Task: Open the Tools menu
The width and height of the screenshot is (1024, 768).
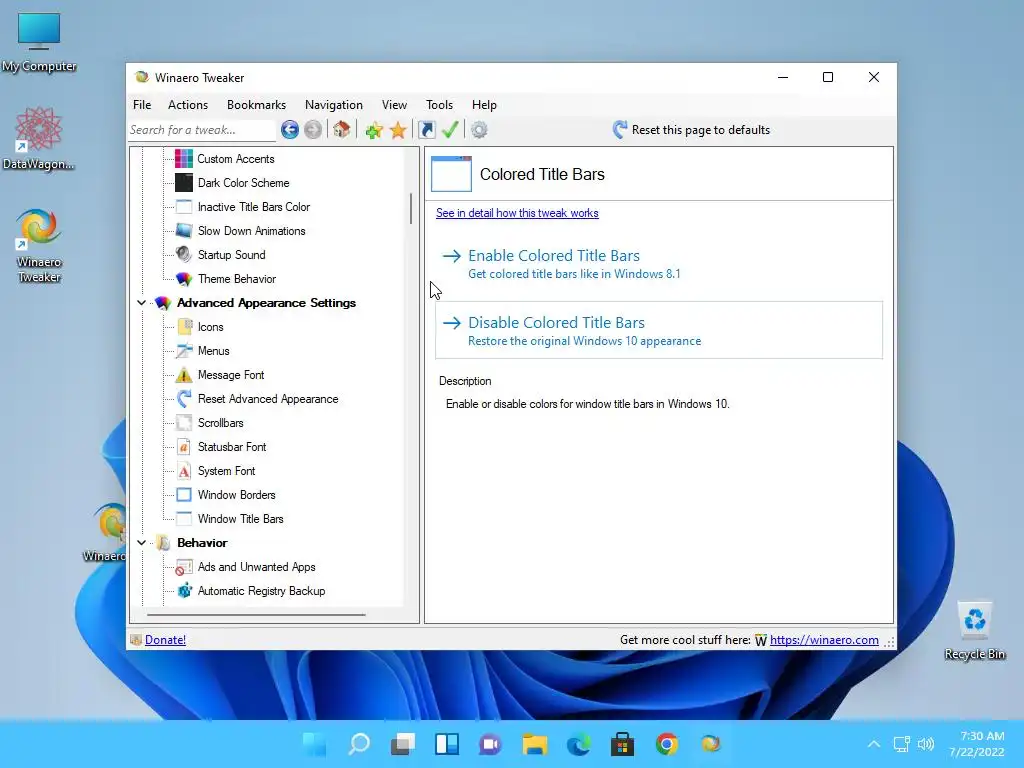Action: tap(440, 104)
